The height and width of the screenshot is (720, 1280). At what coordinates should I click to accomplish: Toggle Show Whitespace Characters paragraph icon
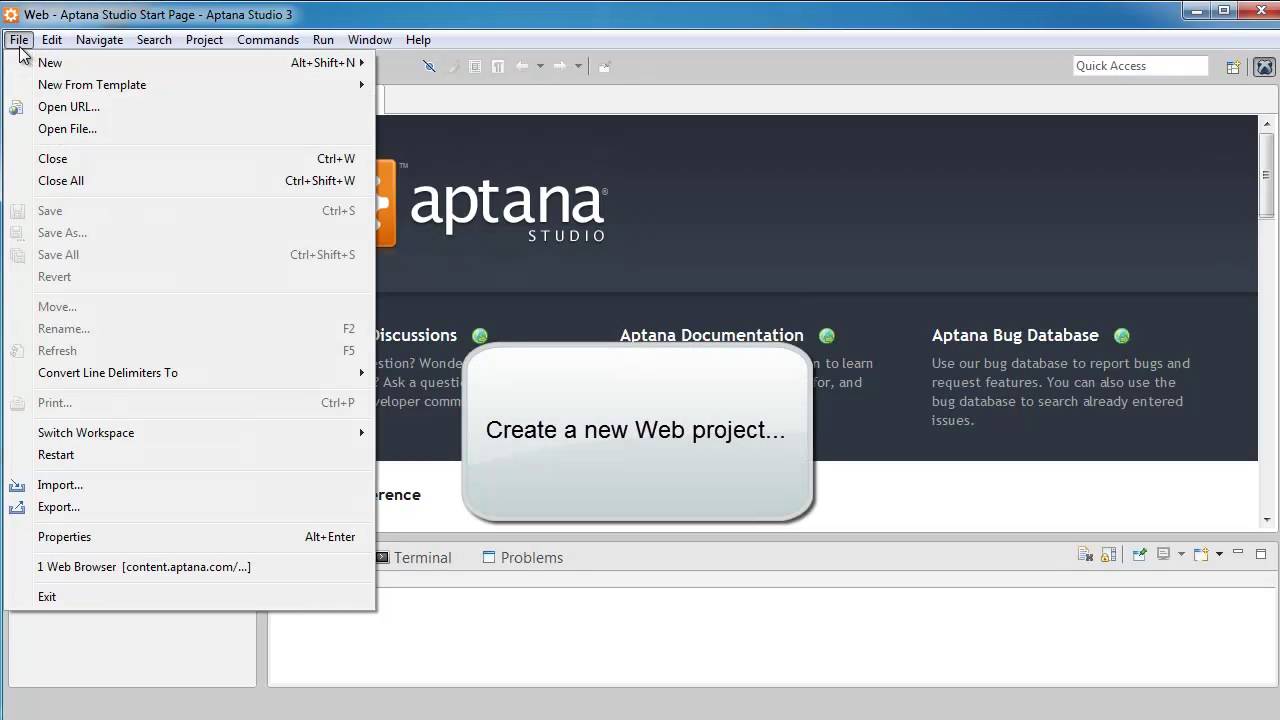click(x=498, y=66)
